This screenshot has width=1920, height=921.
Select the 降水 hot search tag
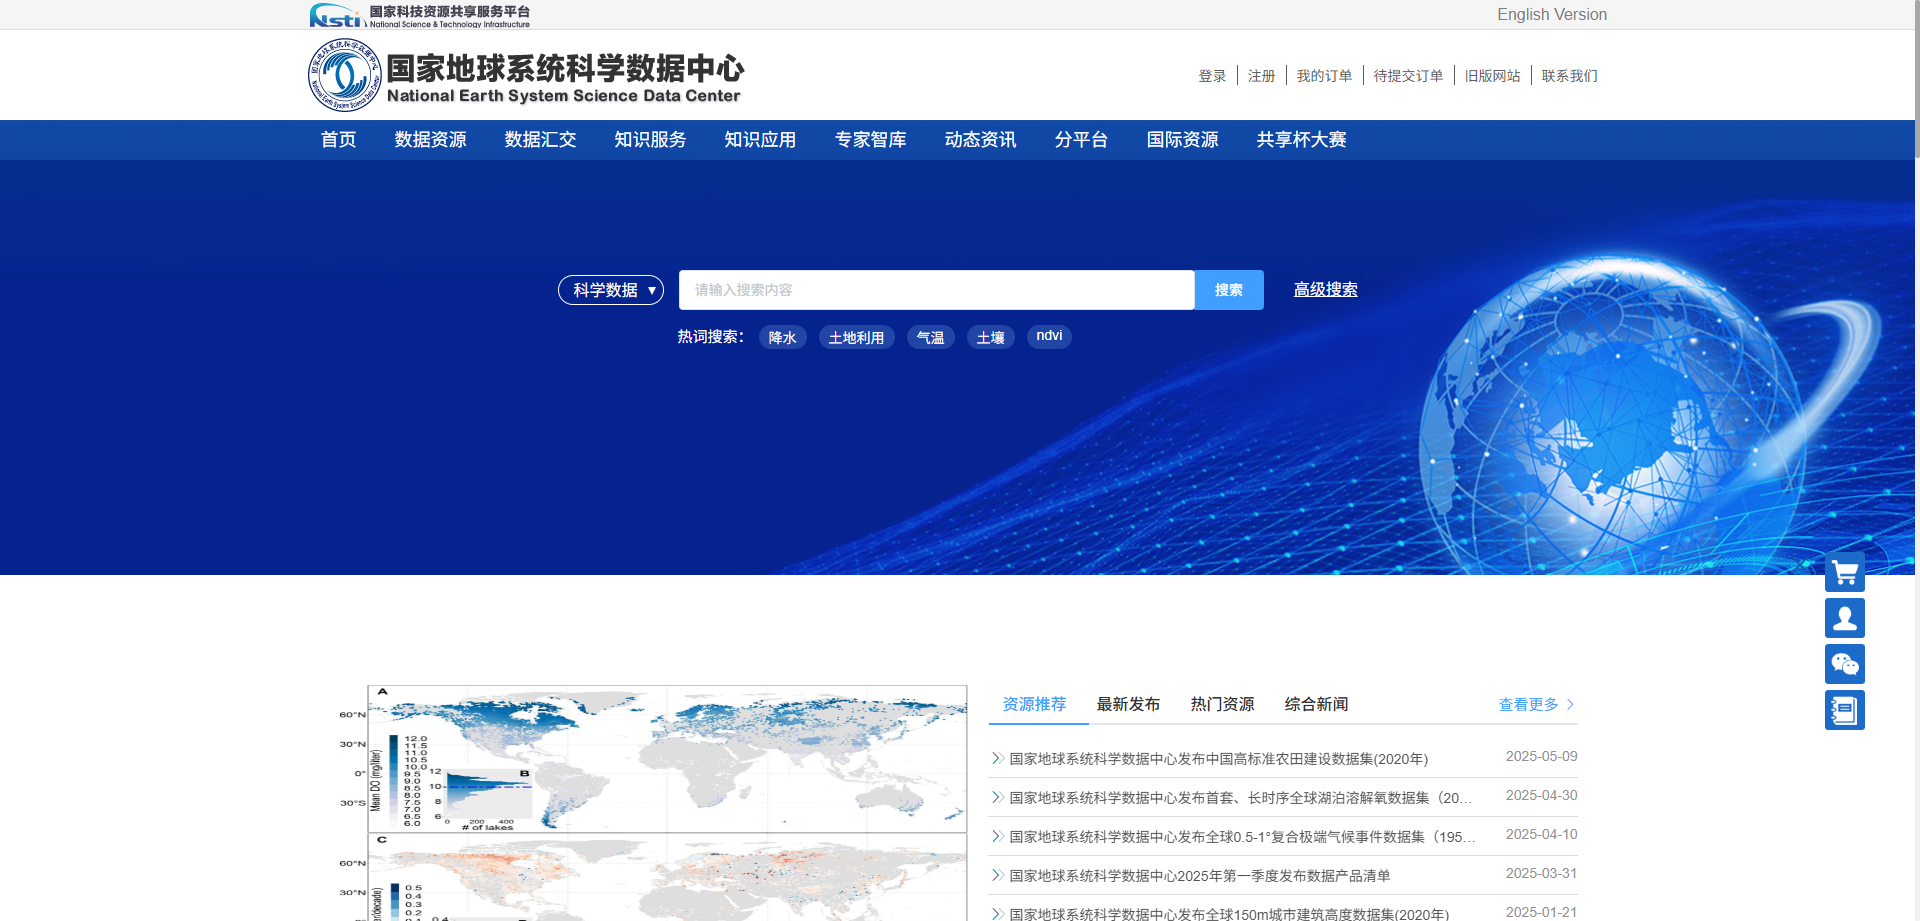point(783,337)
